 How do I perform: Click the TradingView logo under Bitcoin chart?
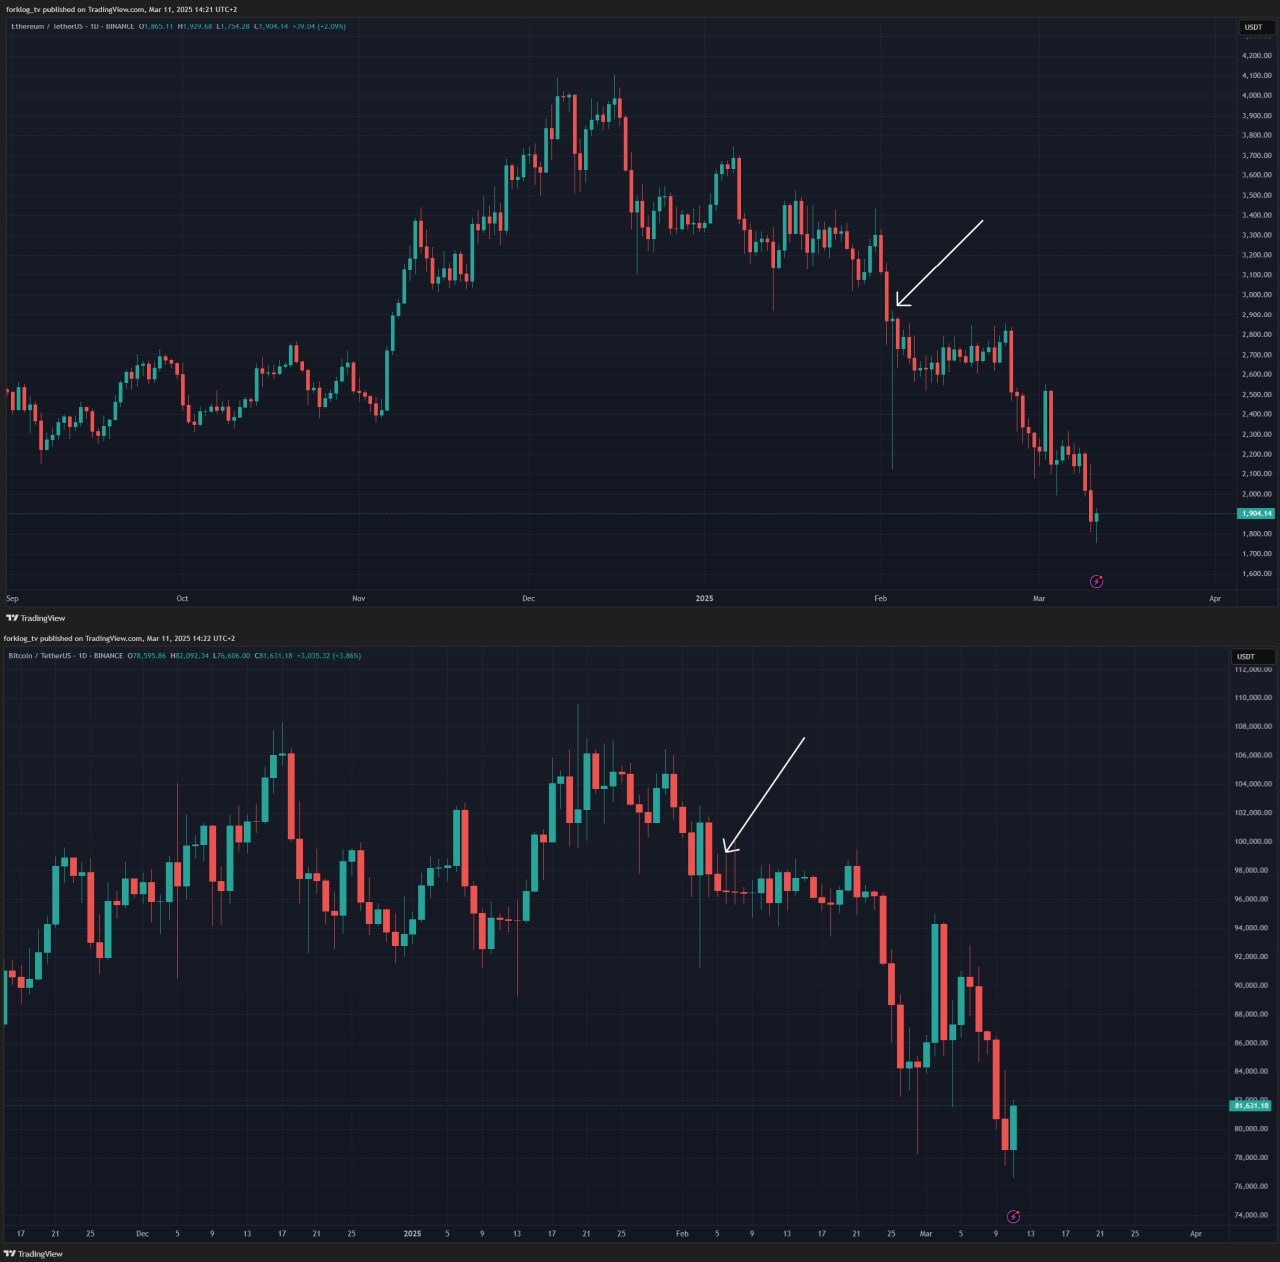pos(35,1254)
